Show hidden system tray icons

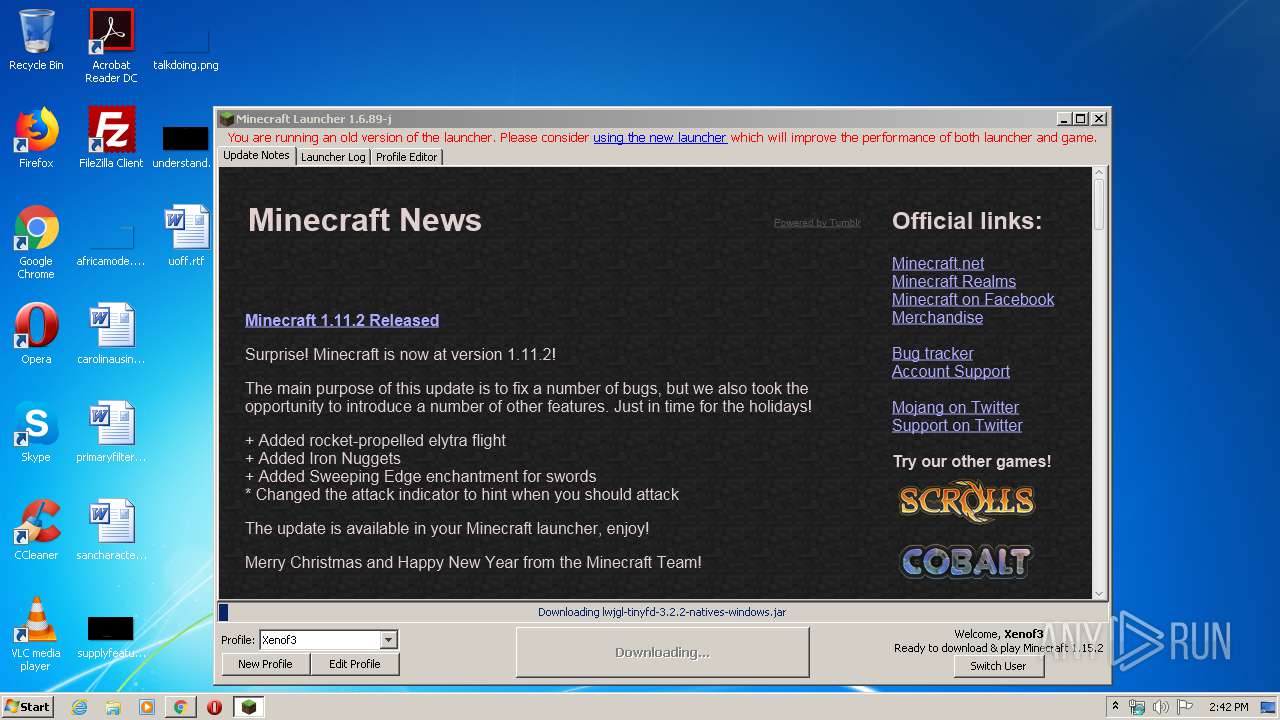1116,707
